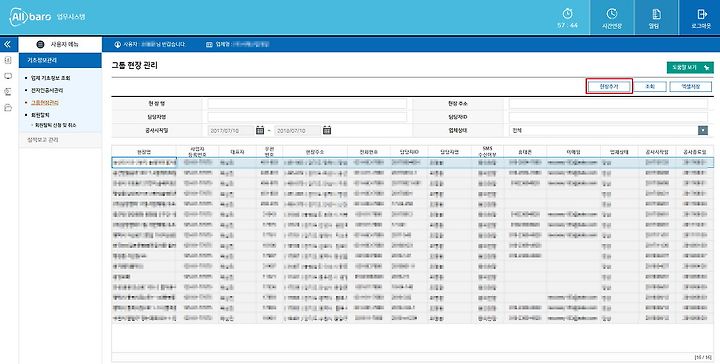The image size is (720, 364).
Task: Sort by 업체상태 column header
Action: (619, 151)
